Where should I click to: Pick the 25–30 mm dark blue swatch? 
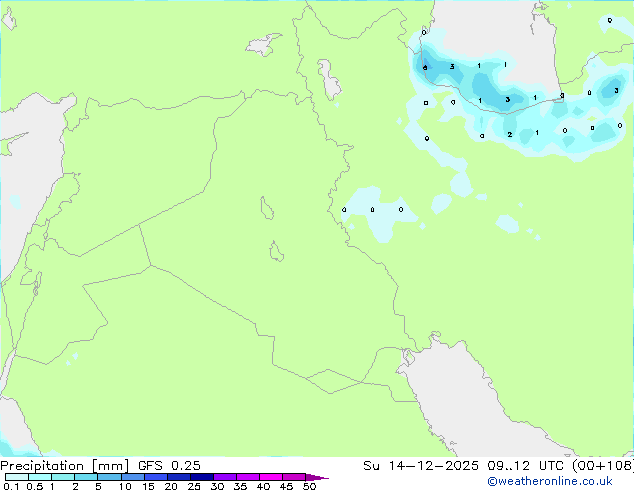[x=202, y=477]
